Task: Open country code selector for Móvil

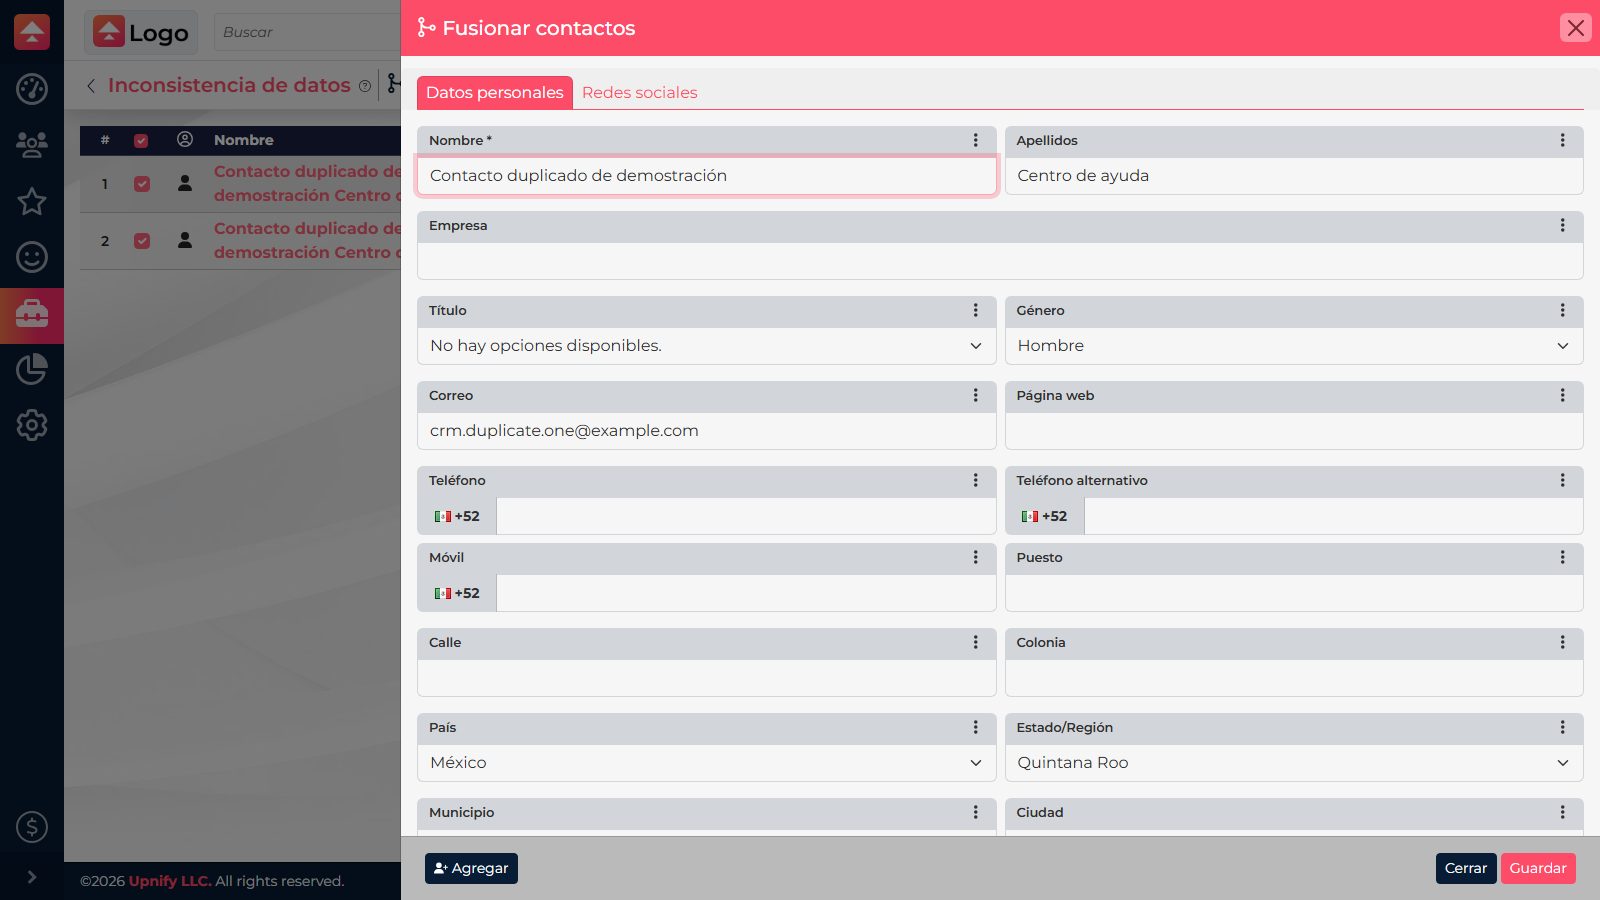Action: pyautogui.click(x=457, y=593)
